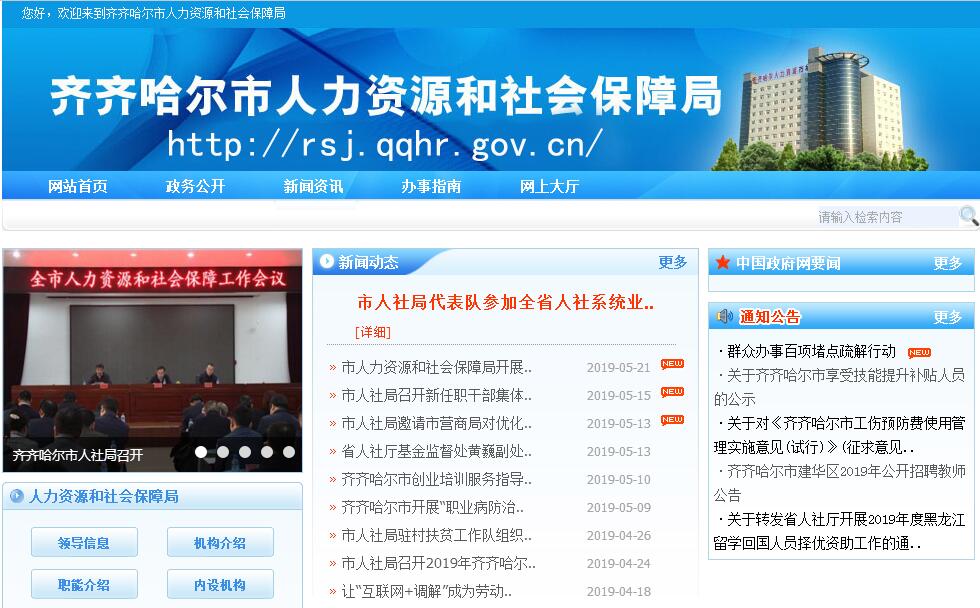Click the 人力资源和社会保障局 panel header icon

point(16,496)
